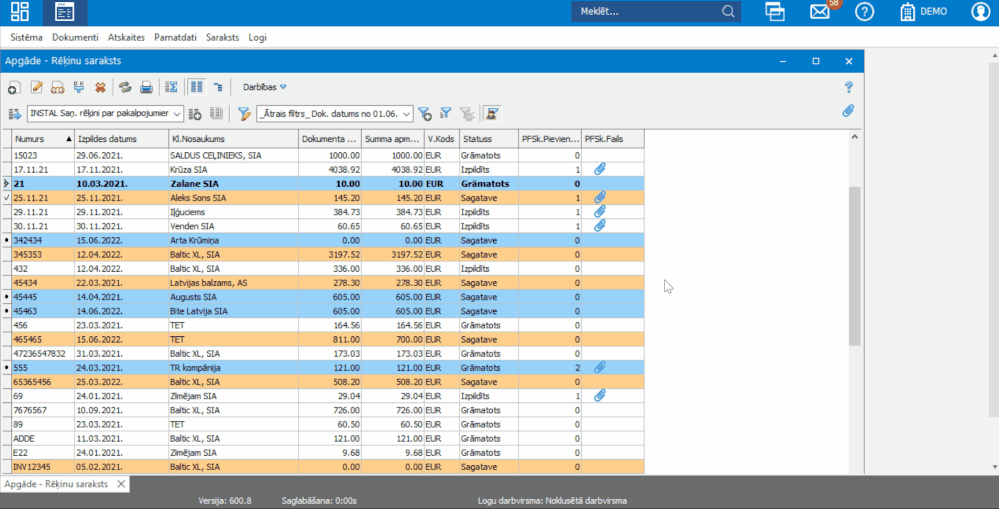Open the Atskaites menu
The image size is (999, 509).
(126, 37)
